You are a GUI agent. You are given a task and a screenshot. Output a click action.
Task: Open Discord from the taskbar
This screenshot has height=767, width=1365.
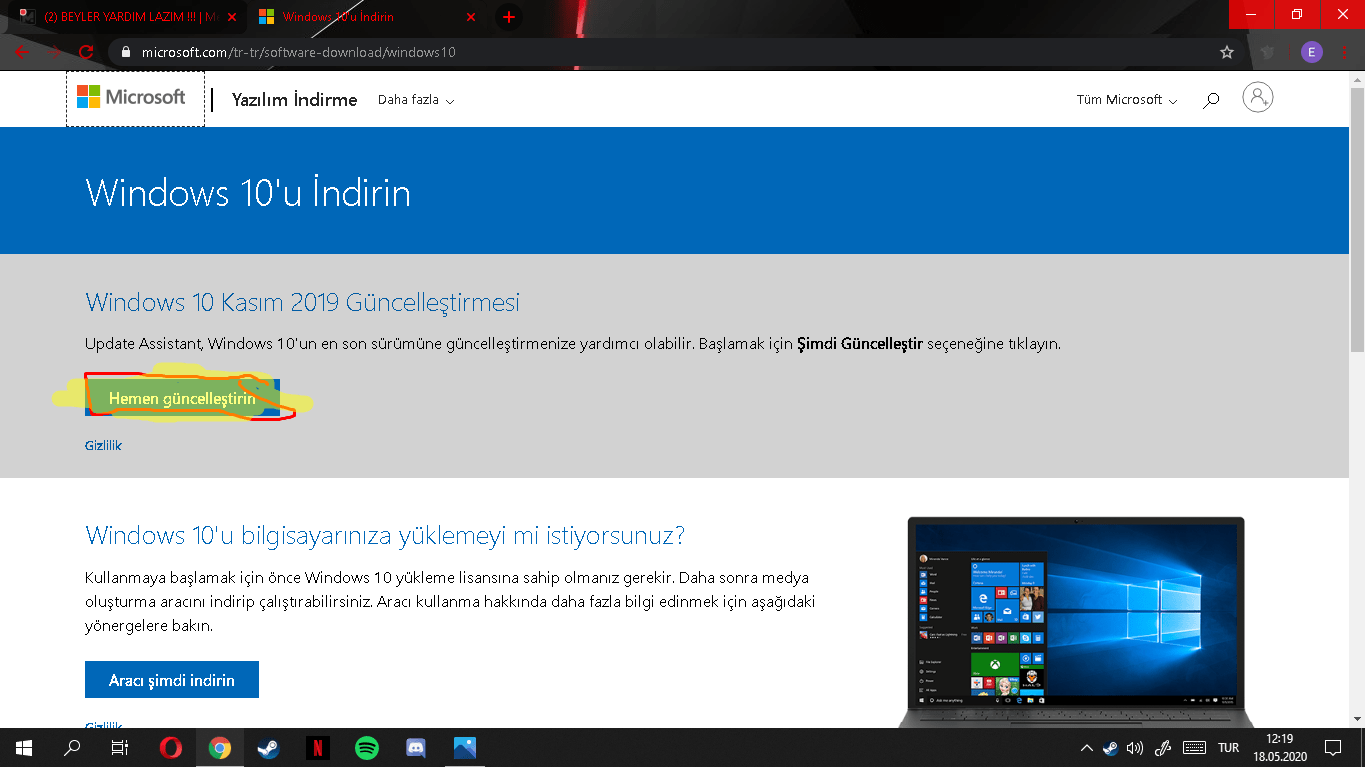[416, 748]
